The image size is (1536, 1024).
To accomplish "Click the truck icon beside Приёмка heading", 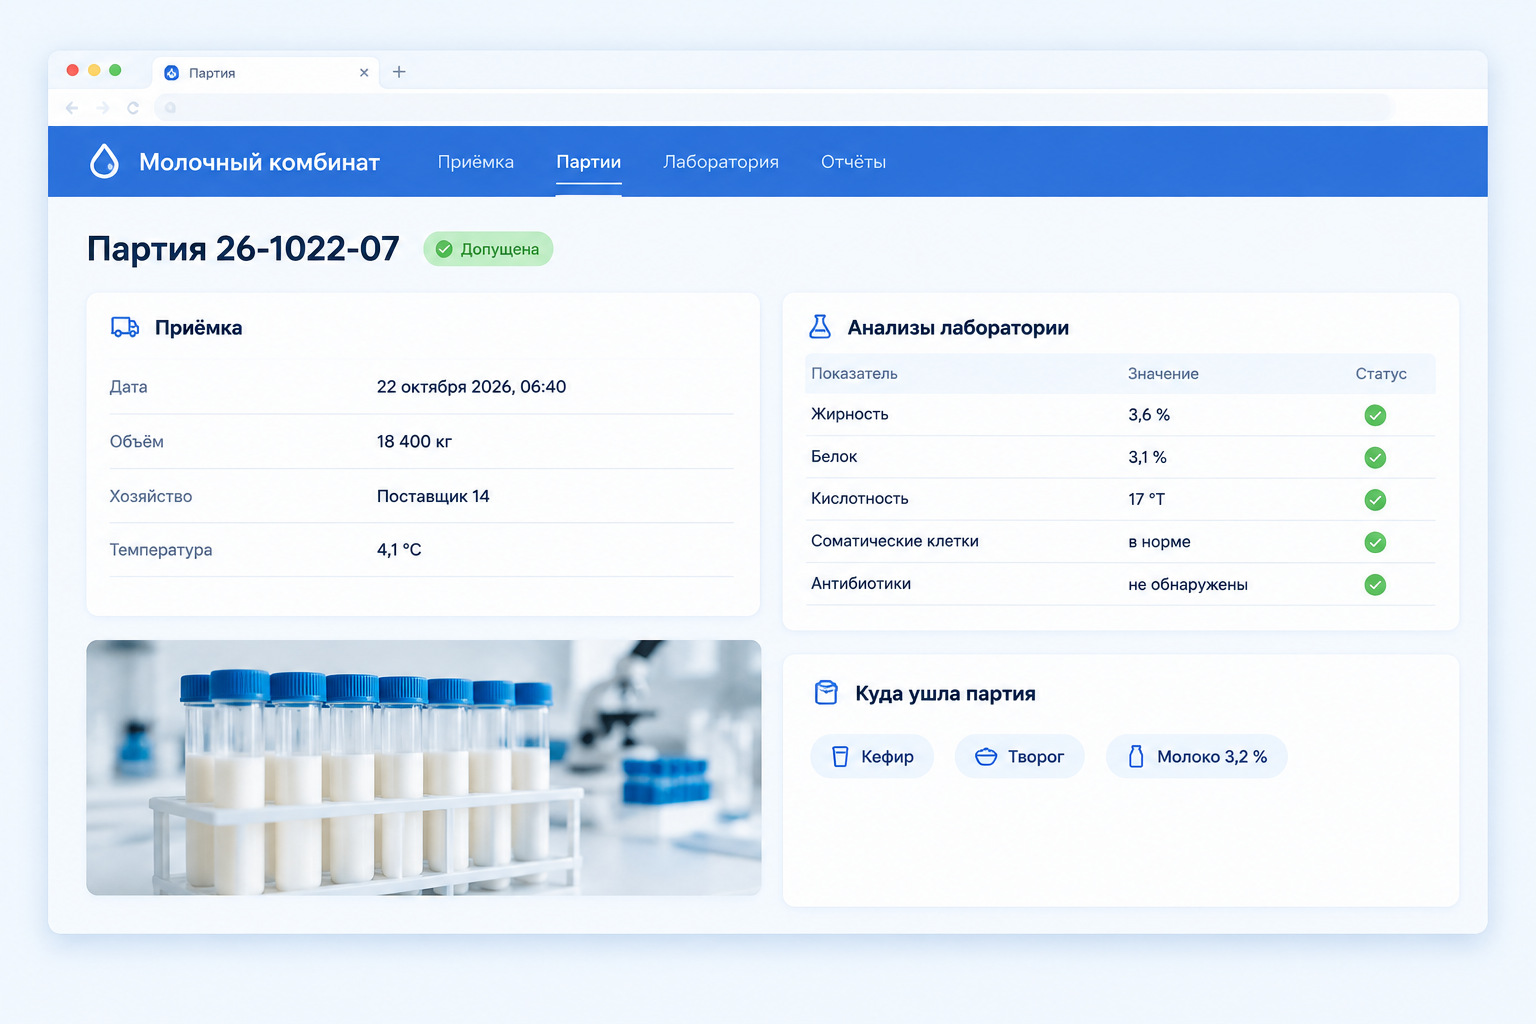I will point(125,327).
